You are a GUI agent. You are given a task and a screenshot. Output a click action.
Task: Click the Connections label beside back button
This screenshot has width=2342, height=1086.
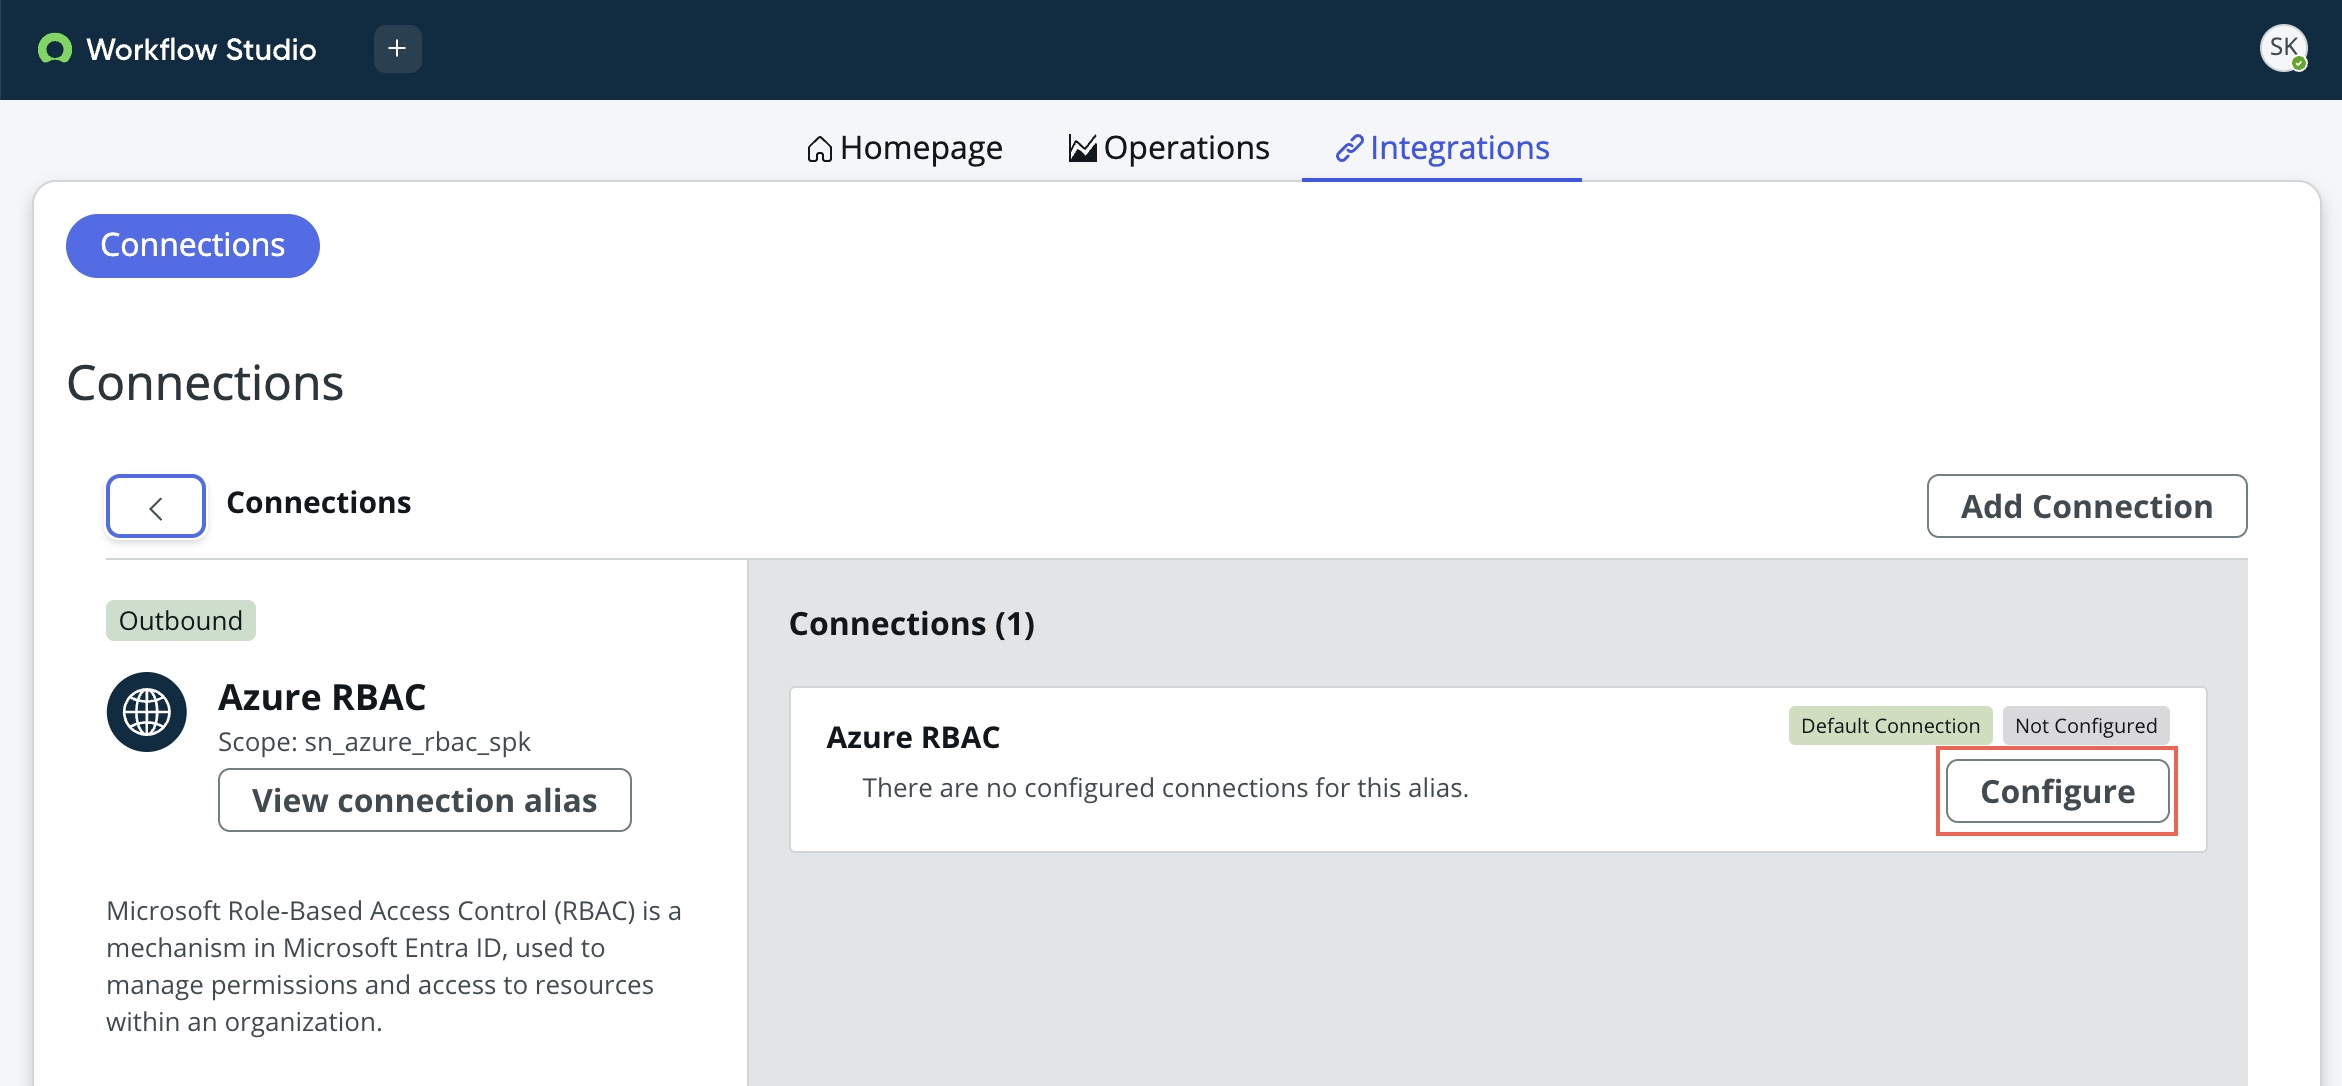[319, 503]
